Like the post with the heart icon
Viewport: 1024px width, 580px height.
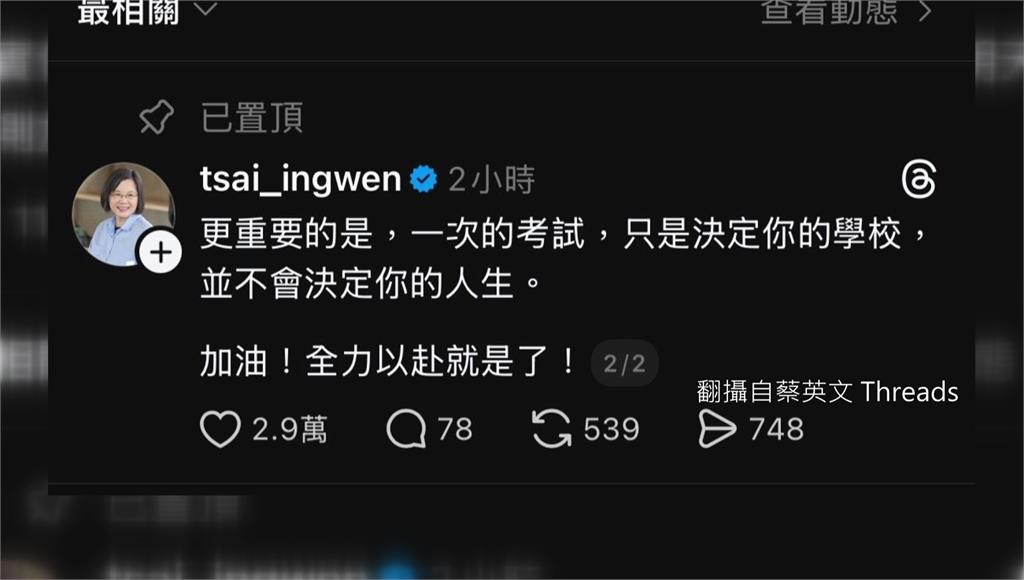(220, 429)
